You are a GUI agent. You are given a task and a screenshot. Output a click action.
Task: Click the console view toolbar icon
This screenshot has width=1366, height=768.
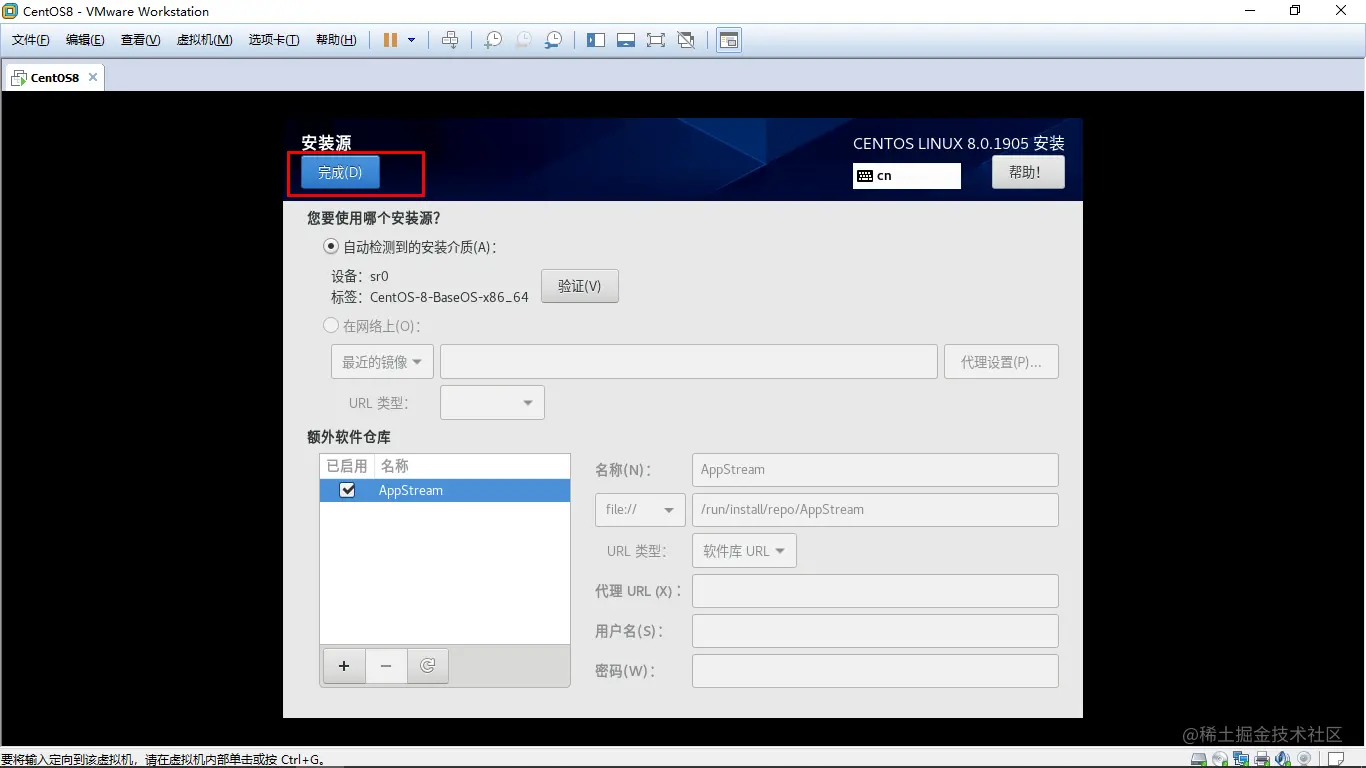click(x=729, y=40)
